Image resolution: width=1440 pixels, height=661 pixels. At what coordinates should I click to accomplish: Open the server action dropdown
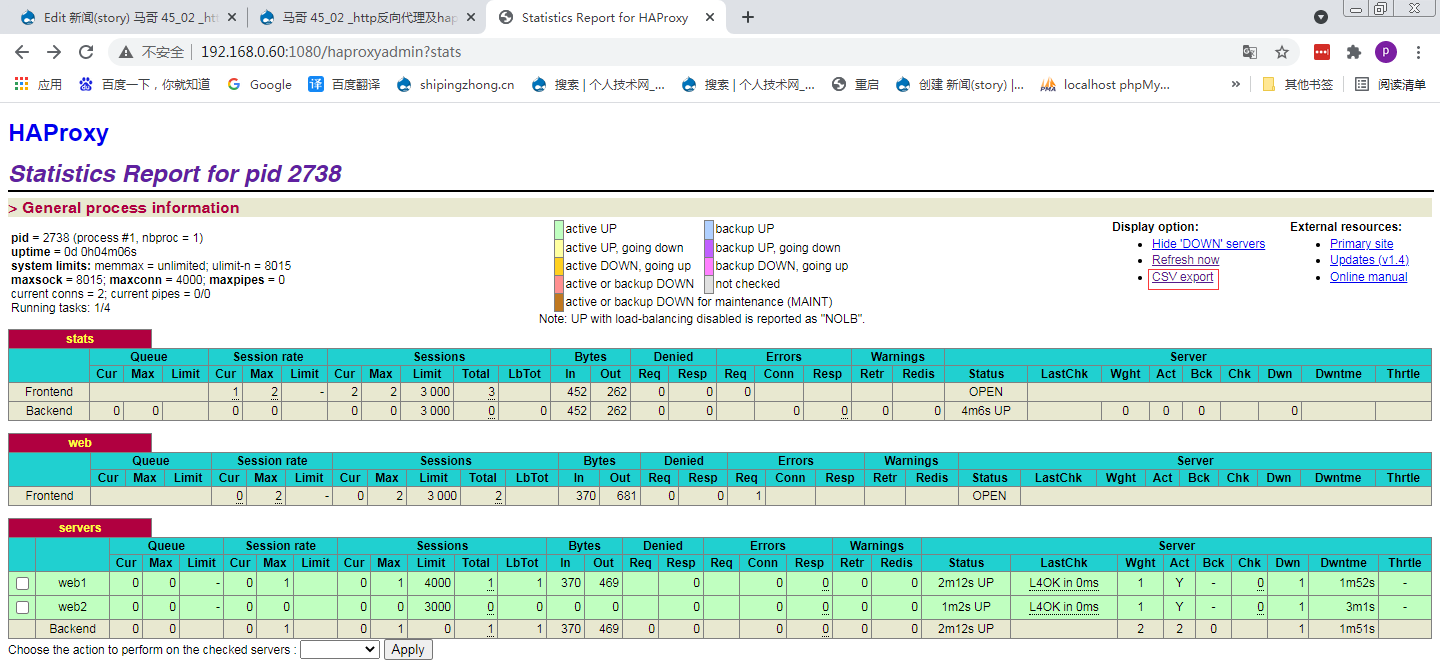340,650
